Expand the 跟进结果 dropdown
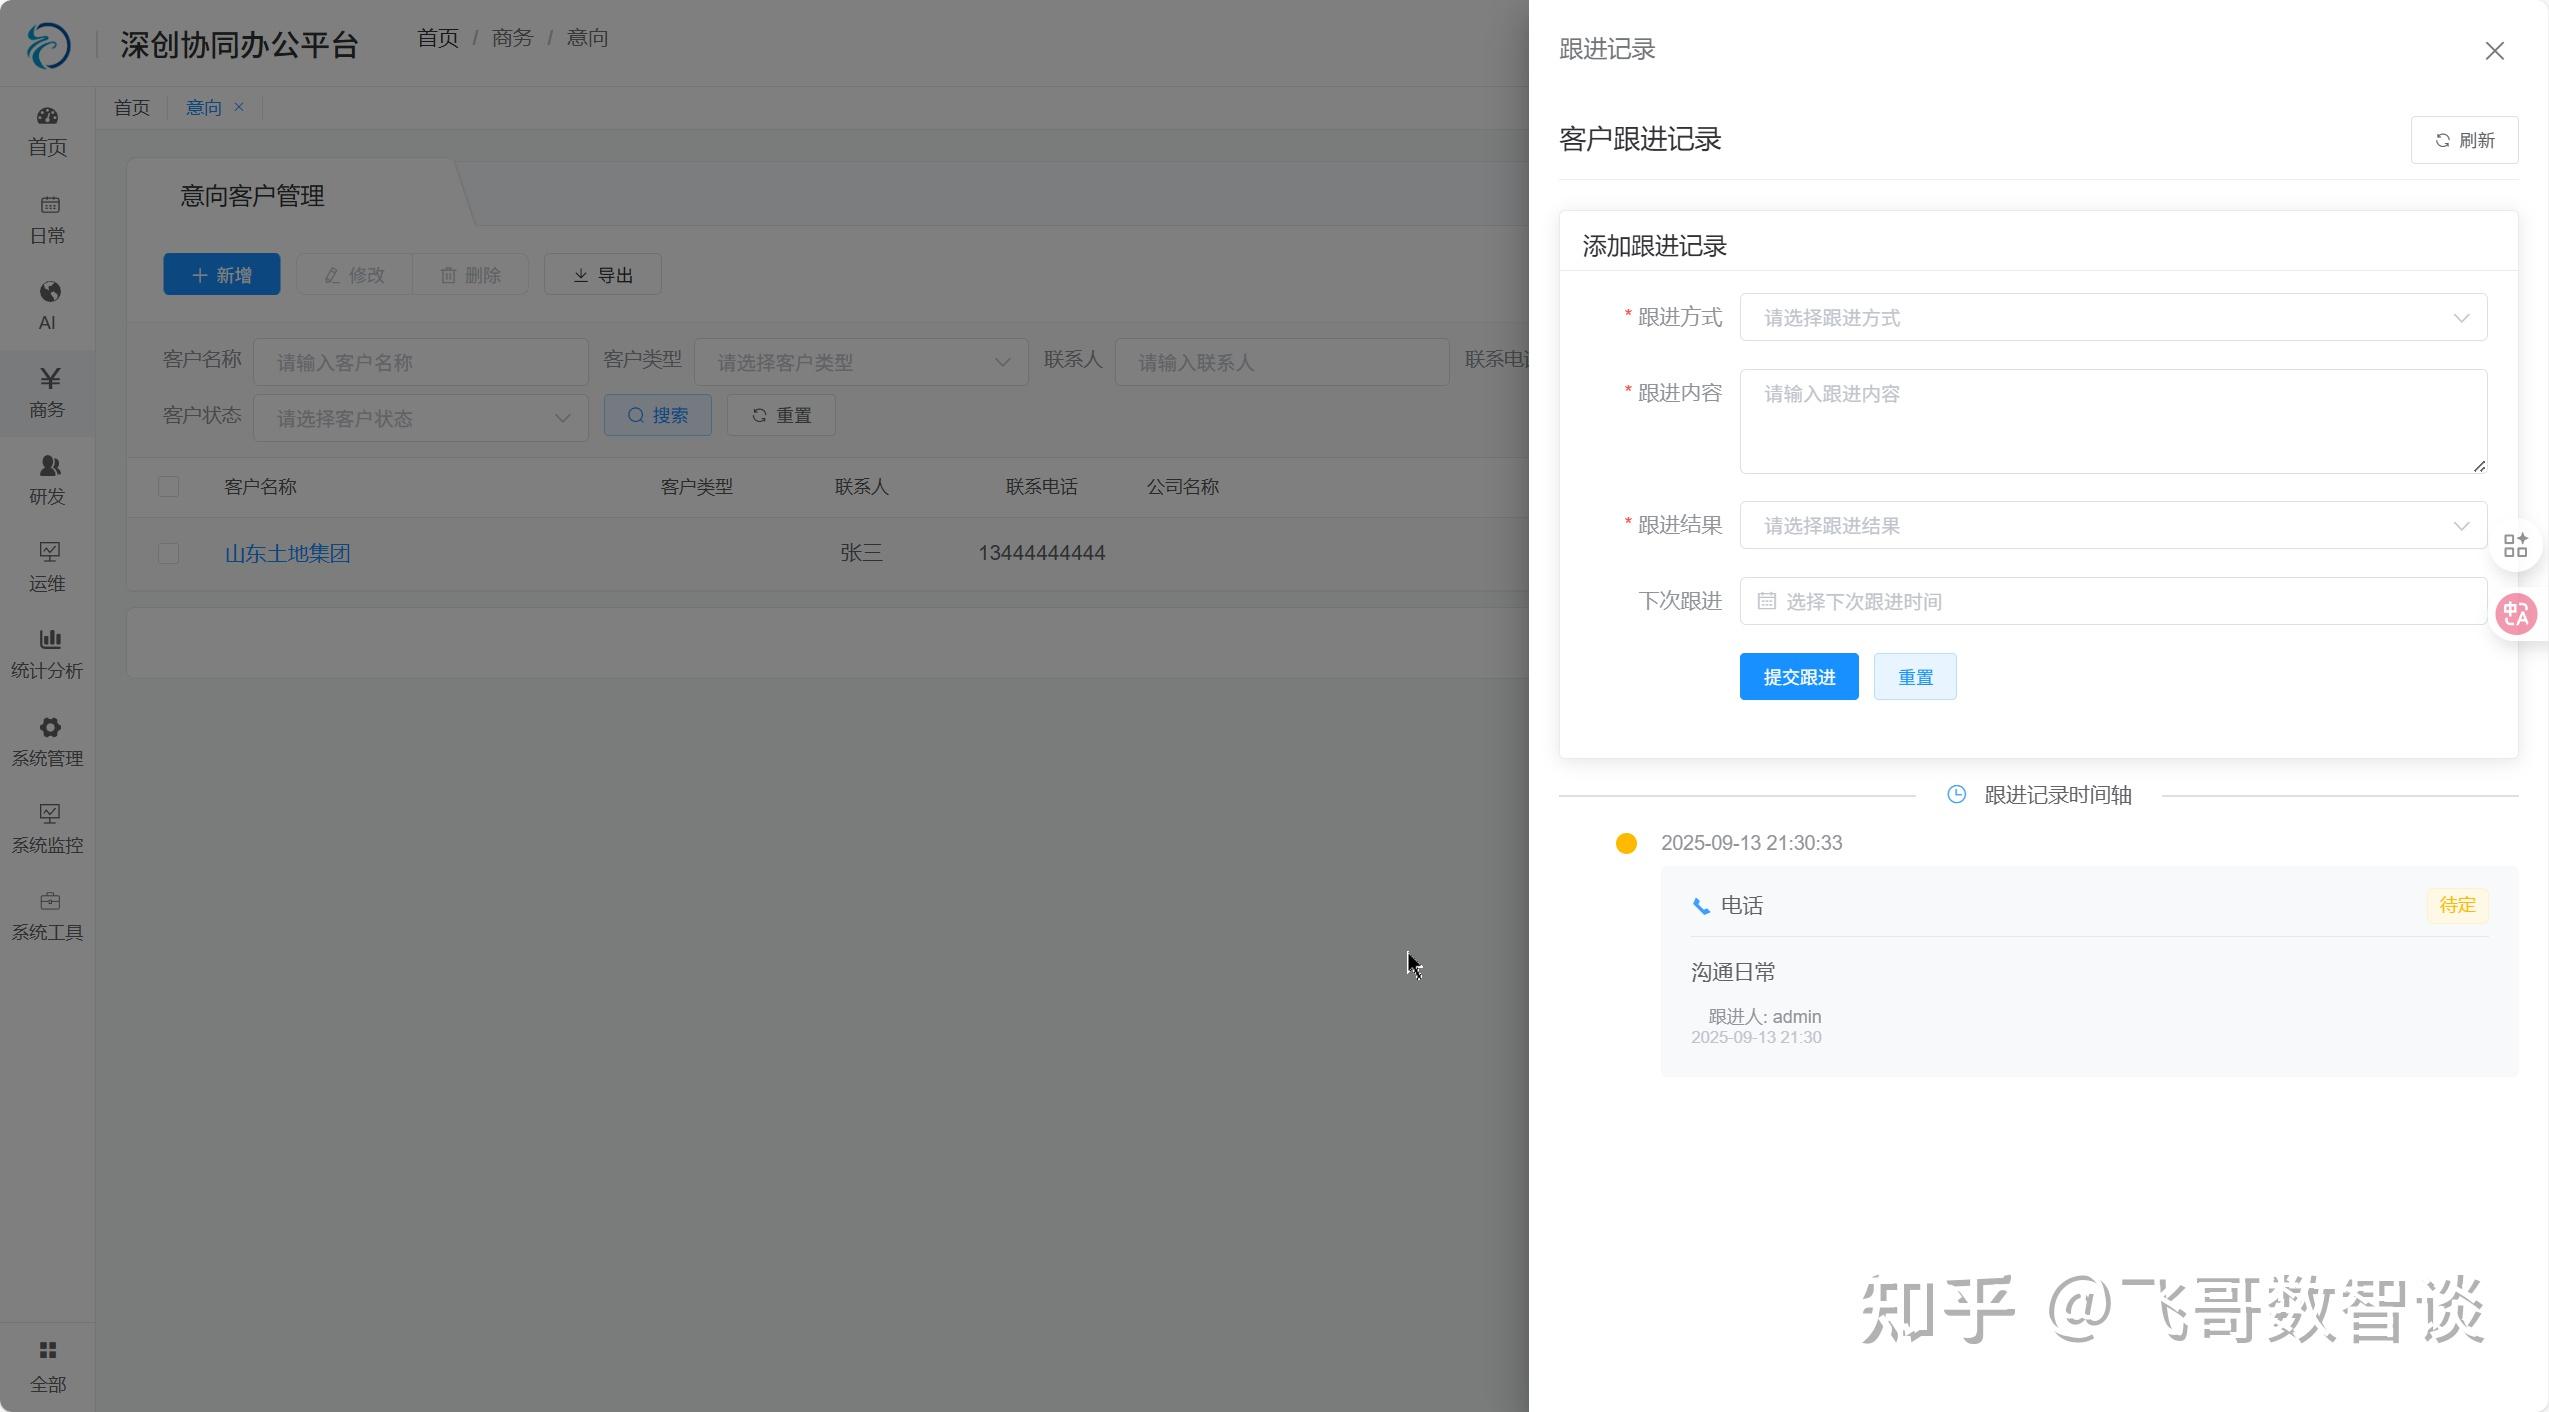 pos(2112,525)
